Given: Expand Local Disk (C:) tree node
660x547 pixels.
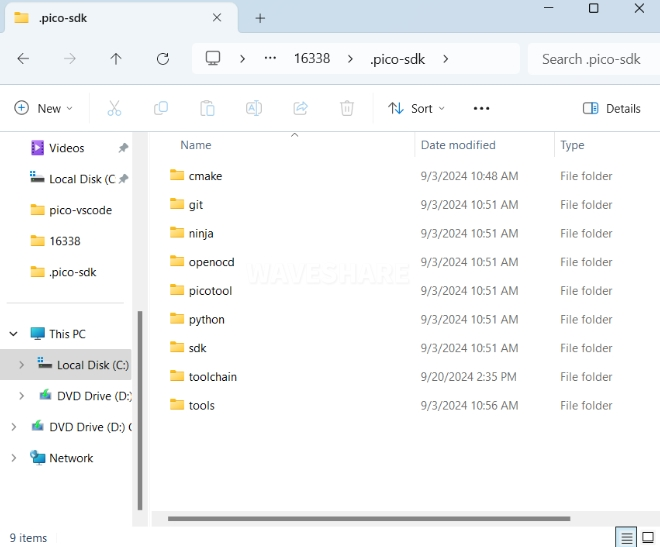Looking at the screenshot, I should click(x=22, y=365).
